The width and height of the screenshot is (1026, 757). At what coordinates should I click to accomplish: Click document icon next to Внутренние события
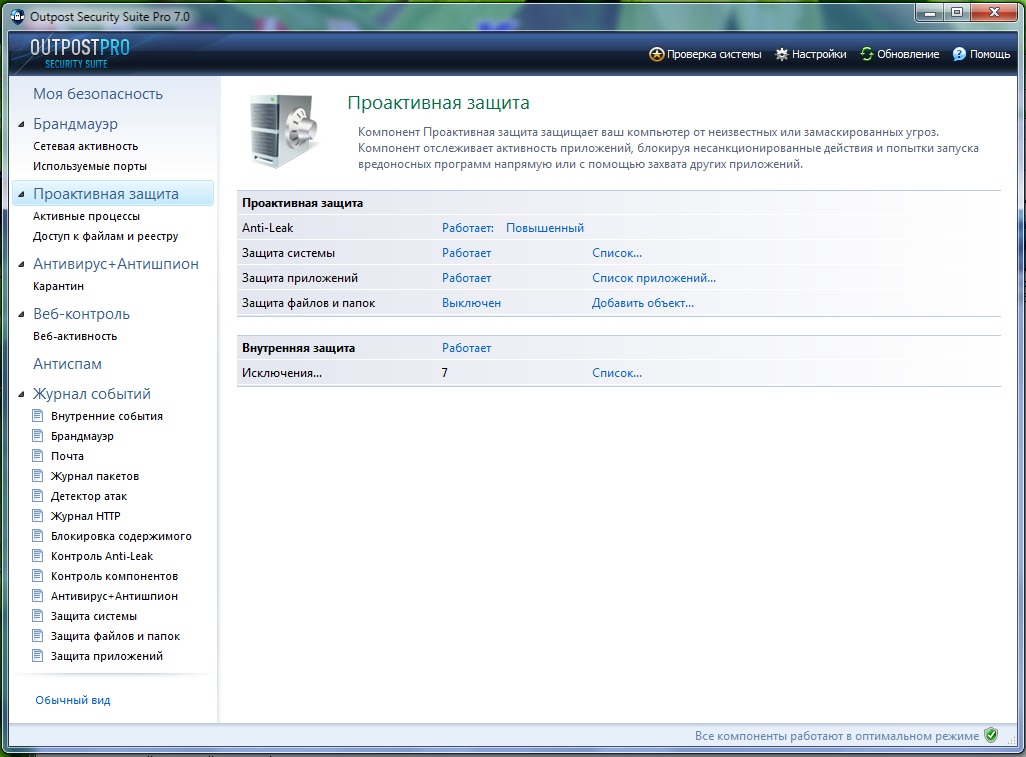coord(38,415)
